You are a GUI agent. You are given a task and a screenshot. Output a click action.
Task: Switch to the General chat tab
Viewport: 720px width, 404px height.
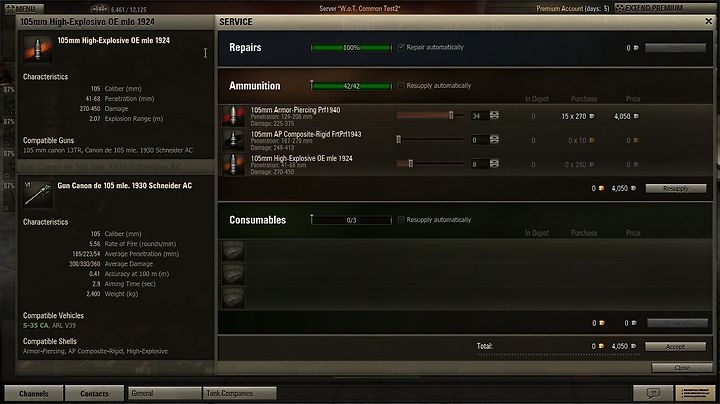(165, 393)
